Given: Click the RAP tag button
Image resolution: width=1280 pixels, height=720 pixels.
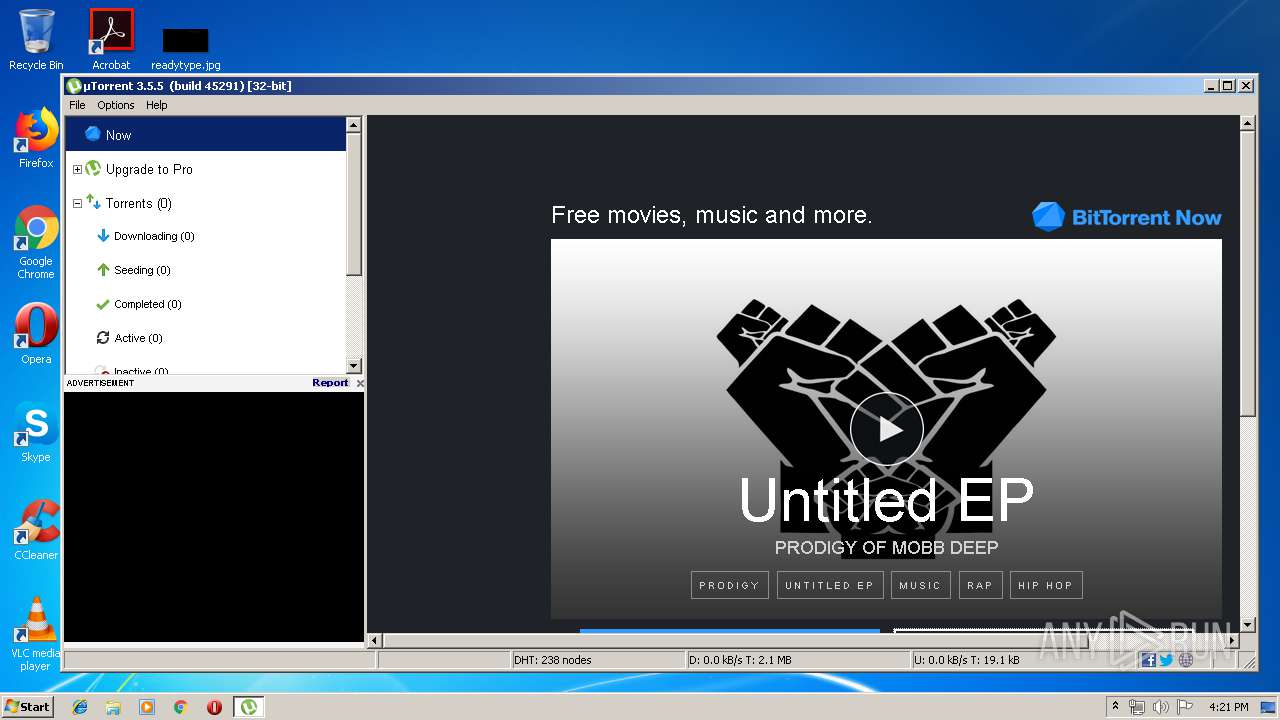Looking at the screenshot, I should coord(980,585).
